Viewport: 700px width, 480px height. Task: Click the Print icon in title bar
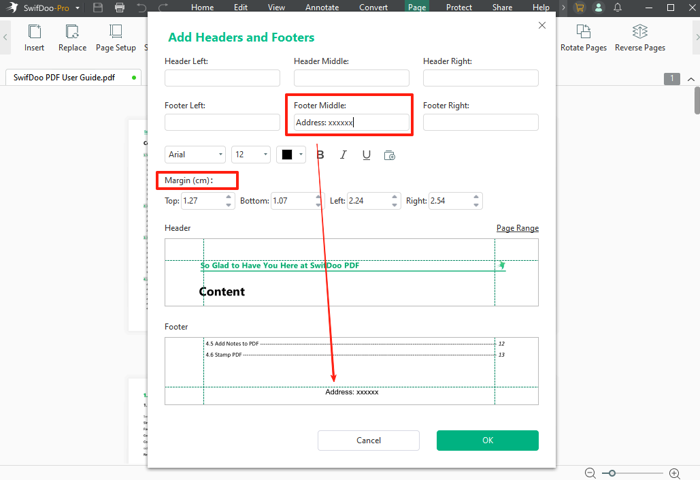click(120, 8)
